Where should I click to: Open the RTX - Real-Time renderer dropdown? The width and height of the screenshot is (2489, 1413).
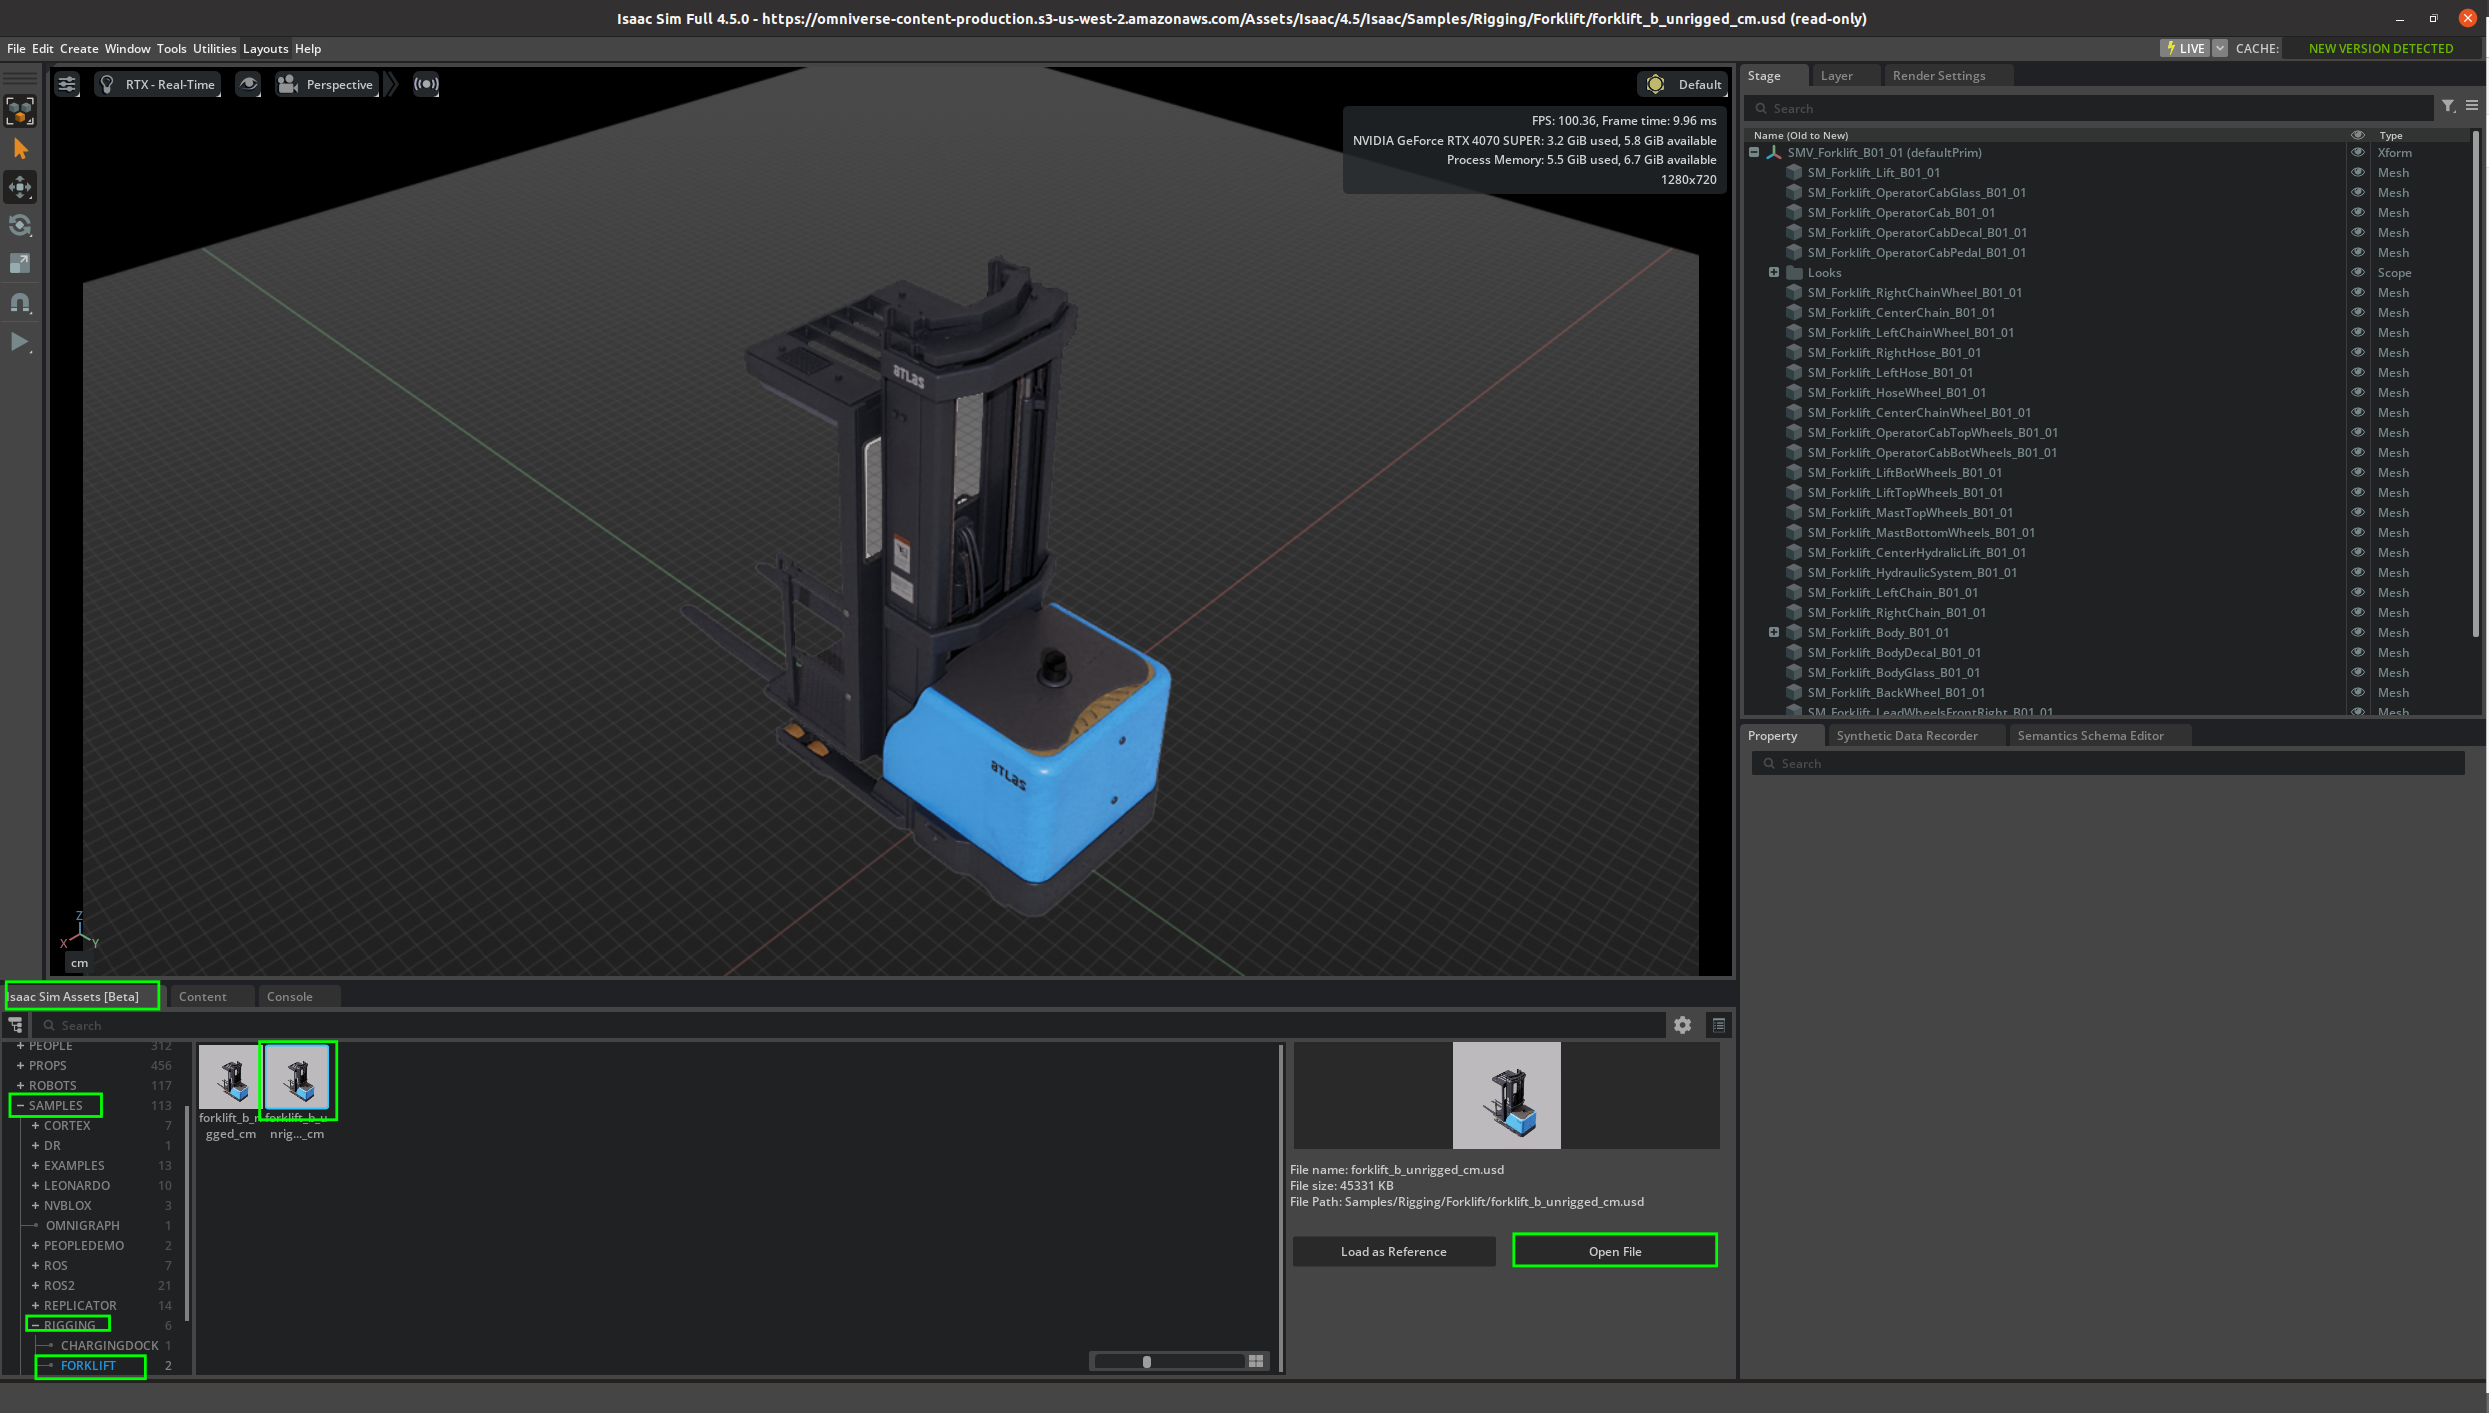pyautogui.click(x=158, y=85)
